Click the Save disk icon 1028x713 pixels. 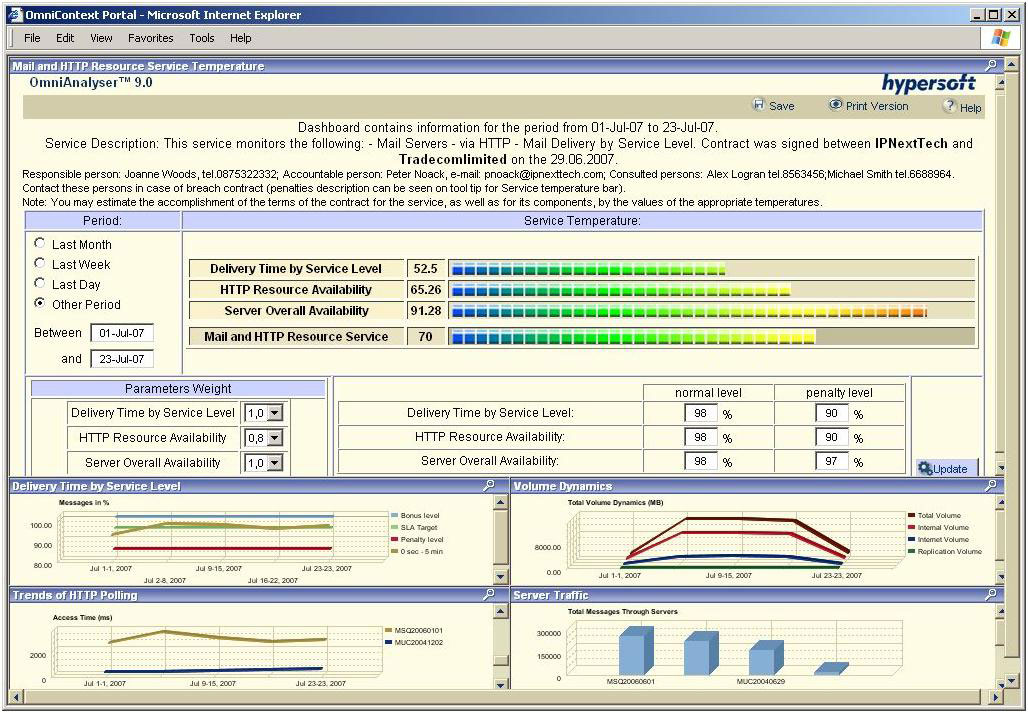point(759,105)
